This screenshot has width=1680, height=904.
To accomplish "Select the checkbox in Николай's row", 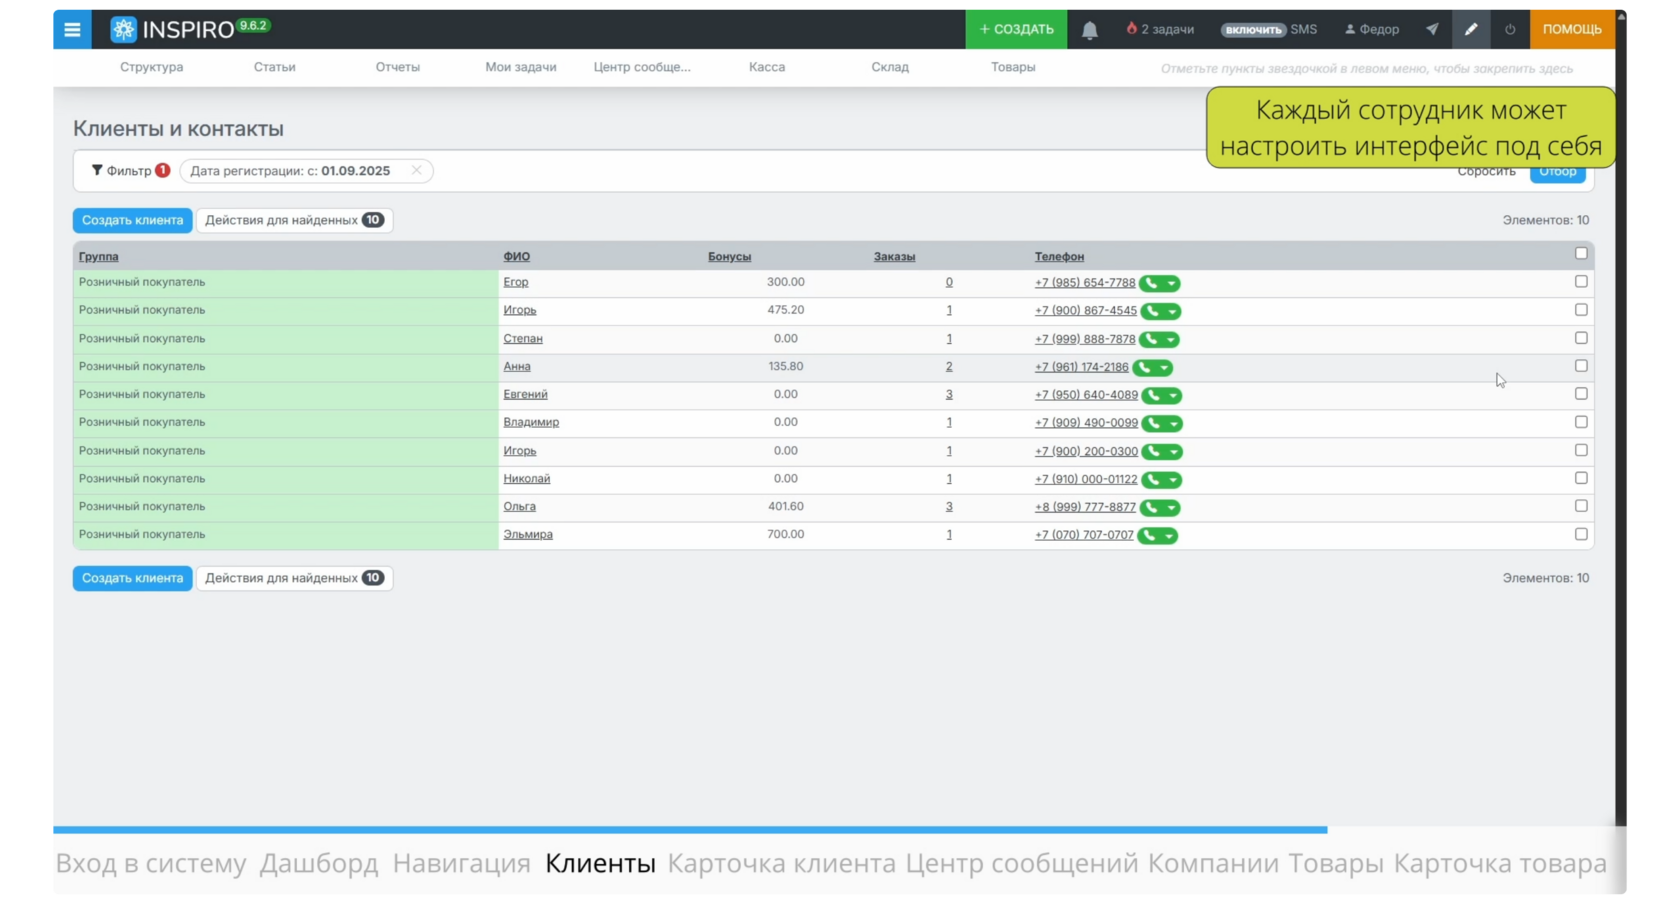I will tap(1581, 478).
